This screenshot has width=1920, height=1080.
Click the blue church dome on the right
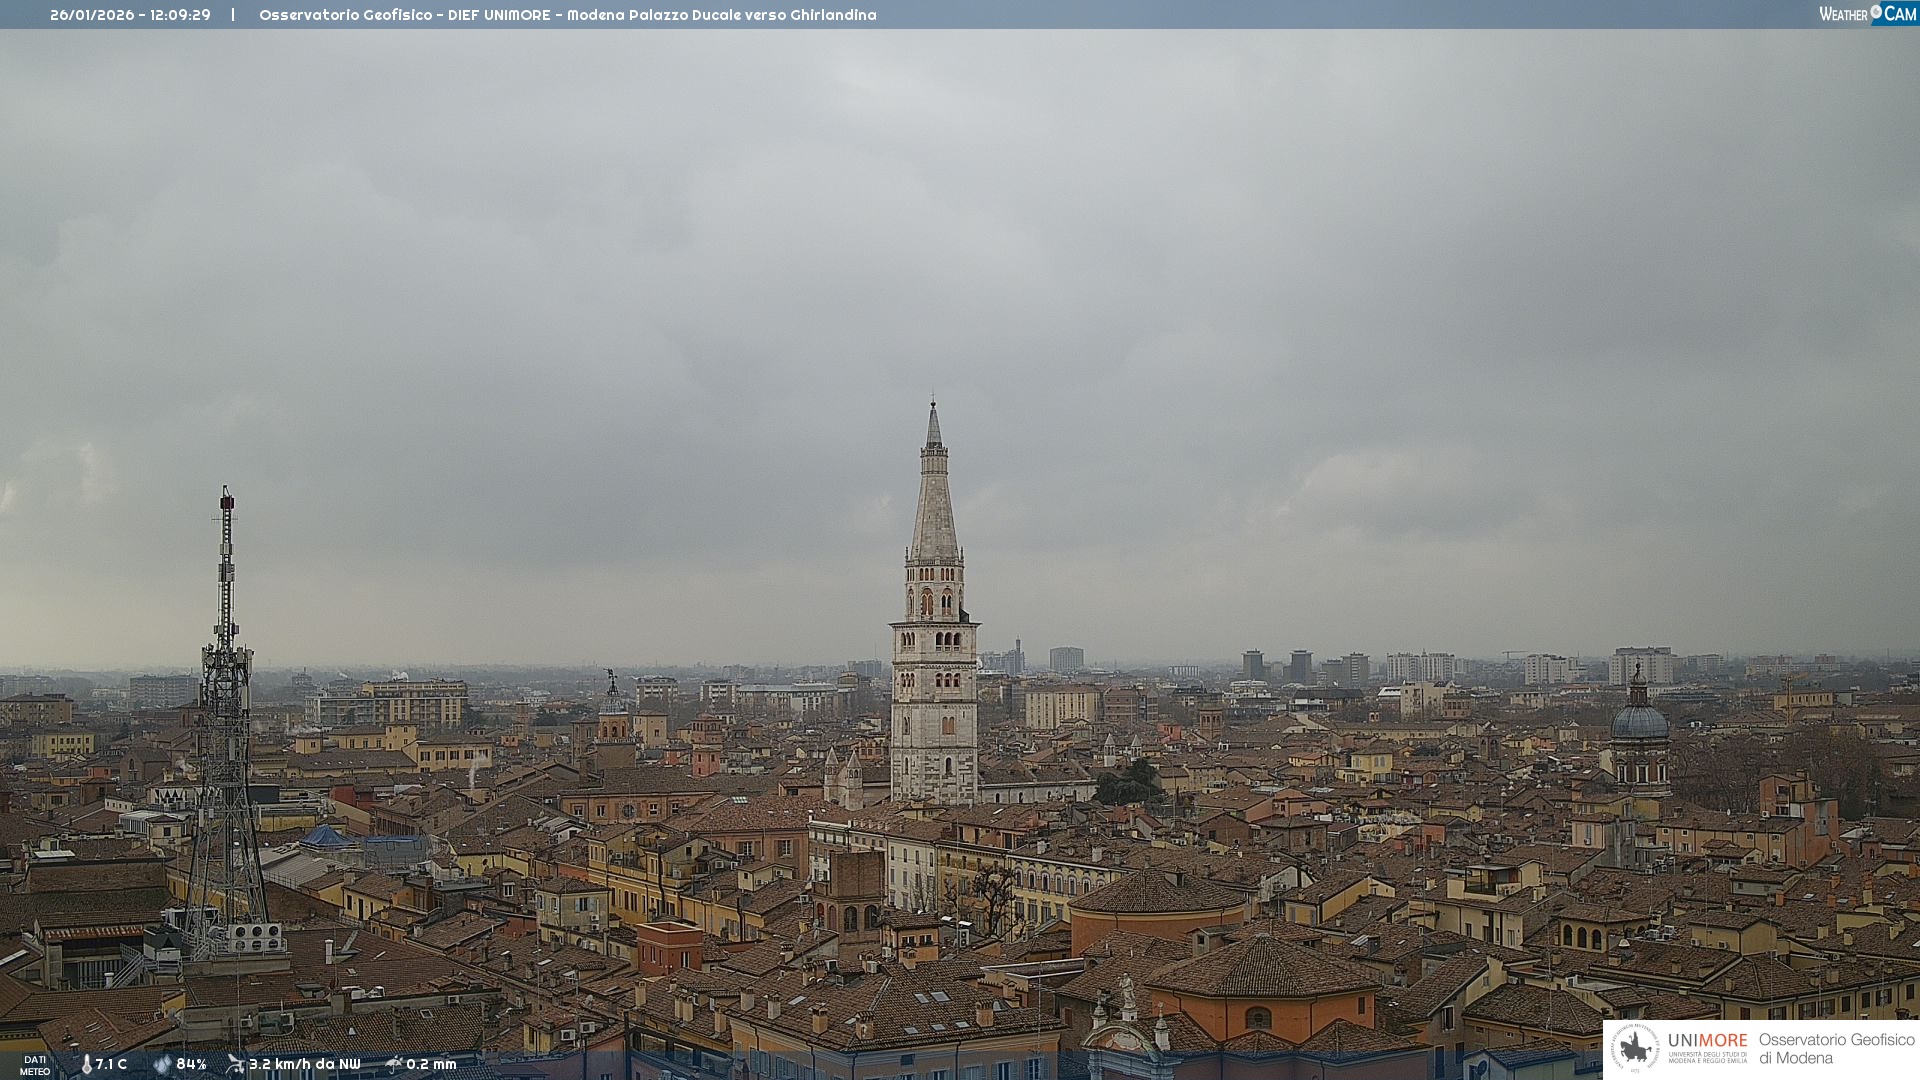1639,722
